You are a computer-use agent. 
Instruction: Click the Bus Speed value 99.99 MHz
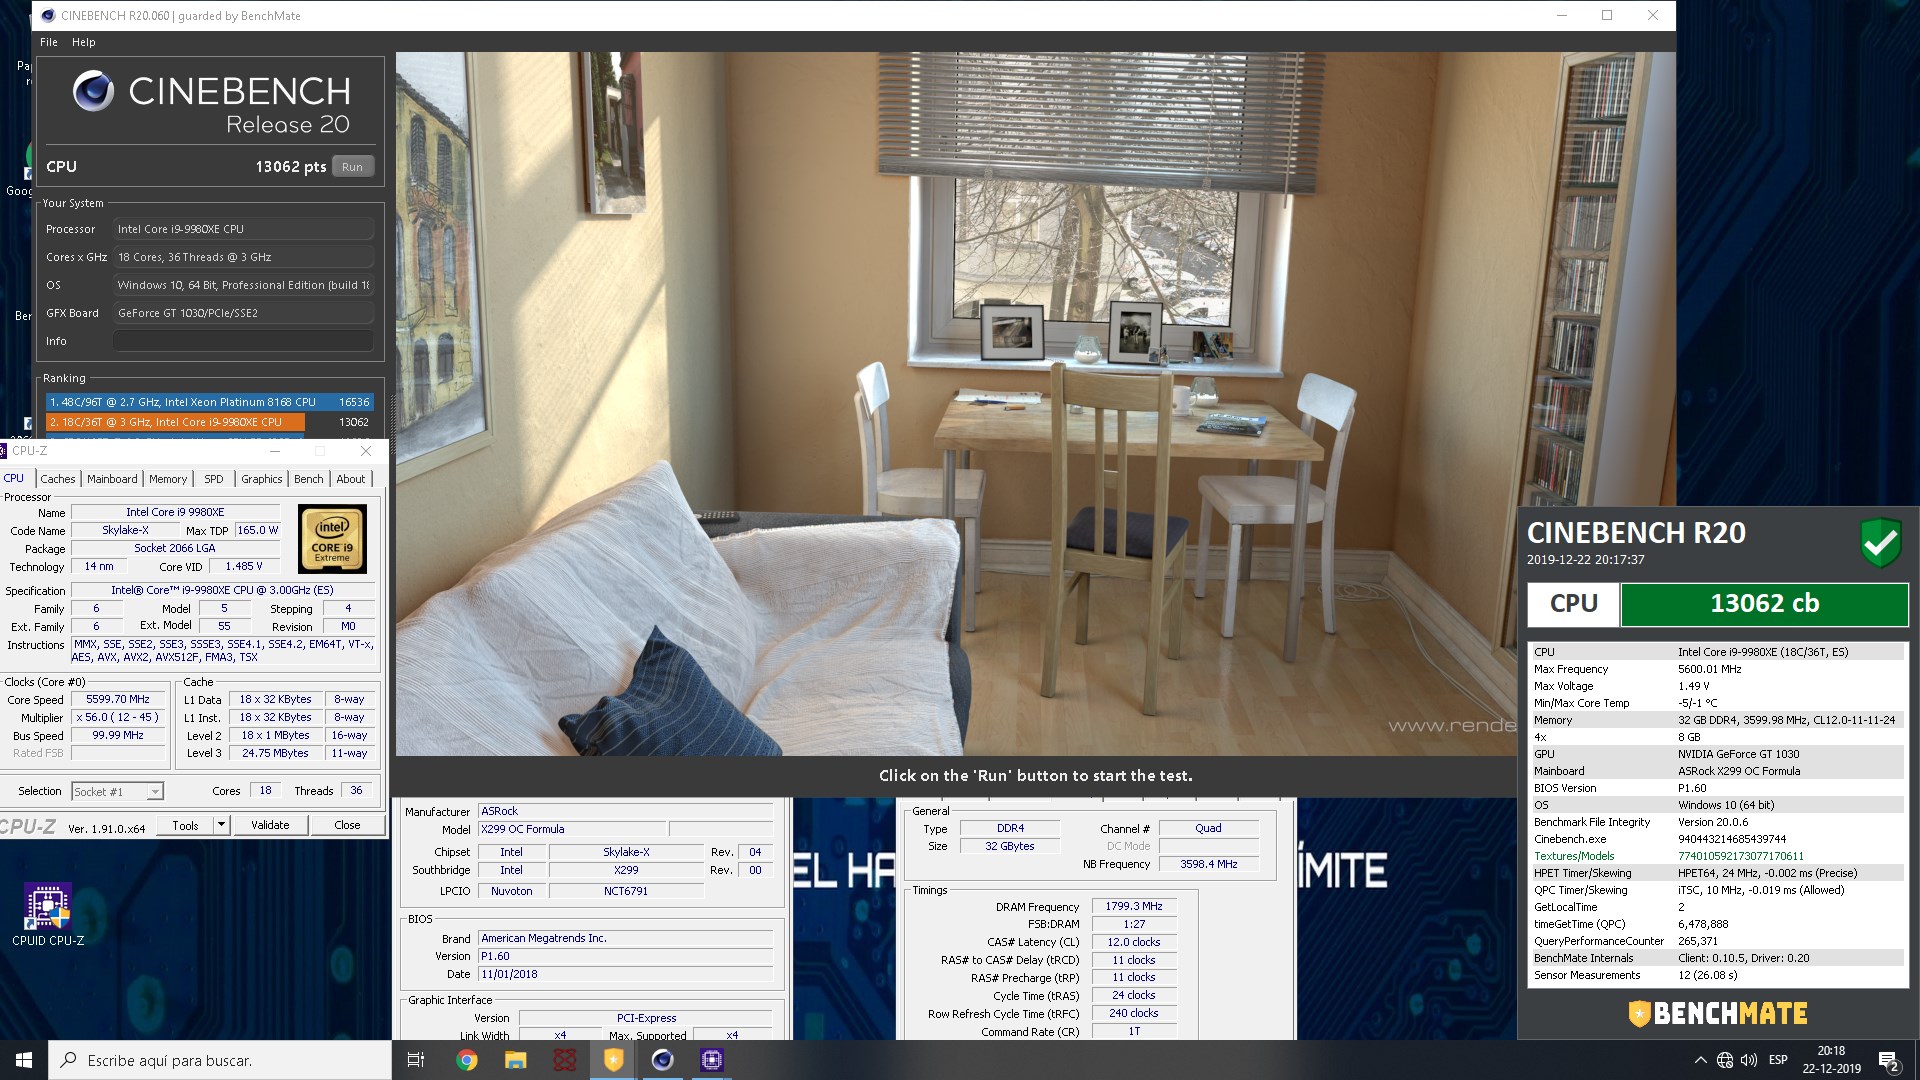(x=118, y=735)
